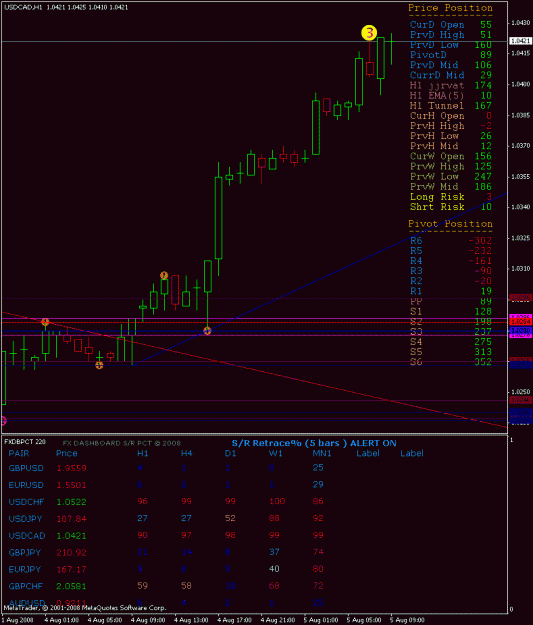The width and height of the screenshot is (533, 625).
Task: Click the '5 Aug 01:00' time axis label
Action: (x=321, y=620)
